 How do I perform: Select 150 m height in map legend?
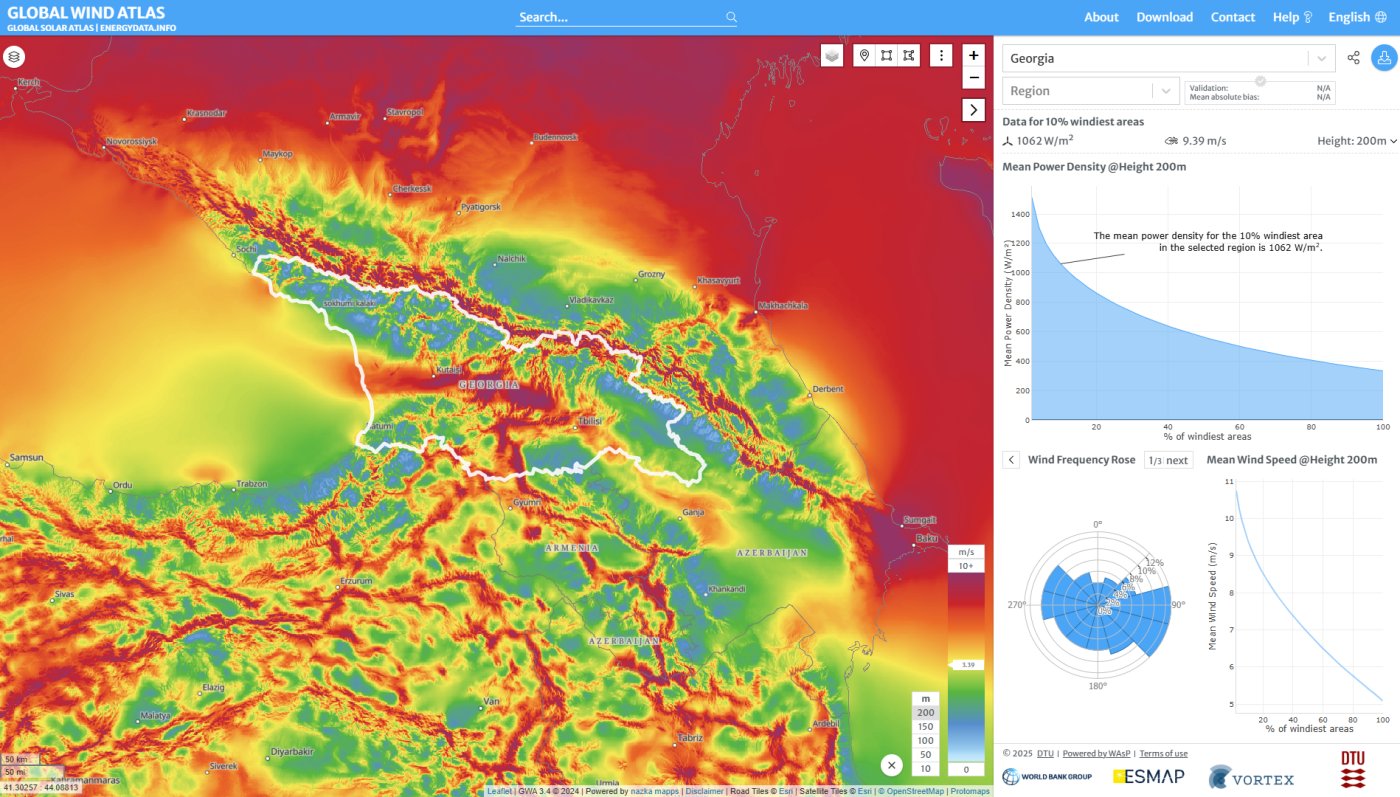[926, 727]
